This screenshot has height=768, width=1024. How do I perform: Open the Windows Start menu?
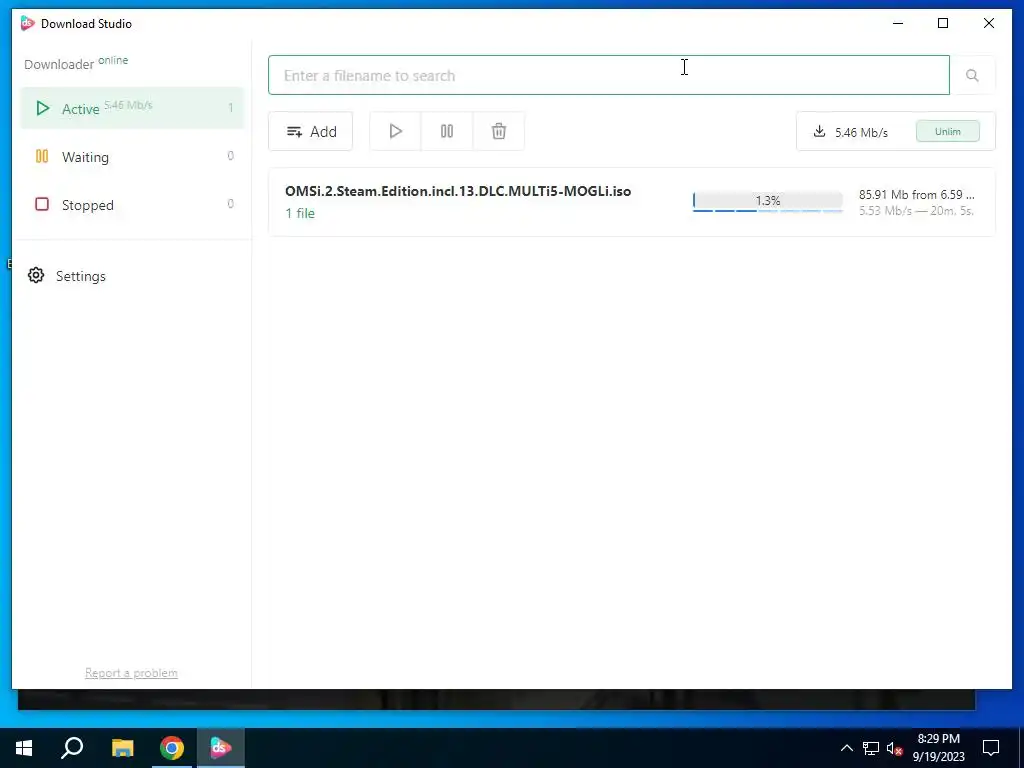(x=24, y=748)
